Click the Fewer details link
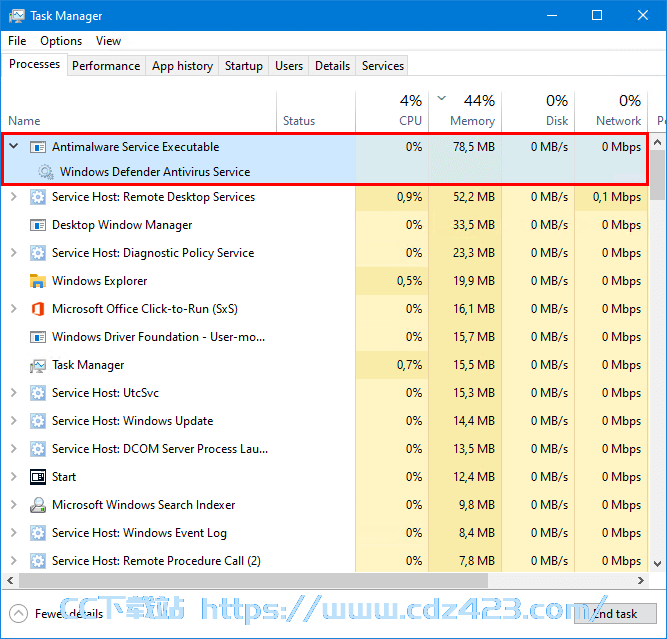 click(x=69, y=614)
